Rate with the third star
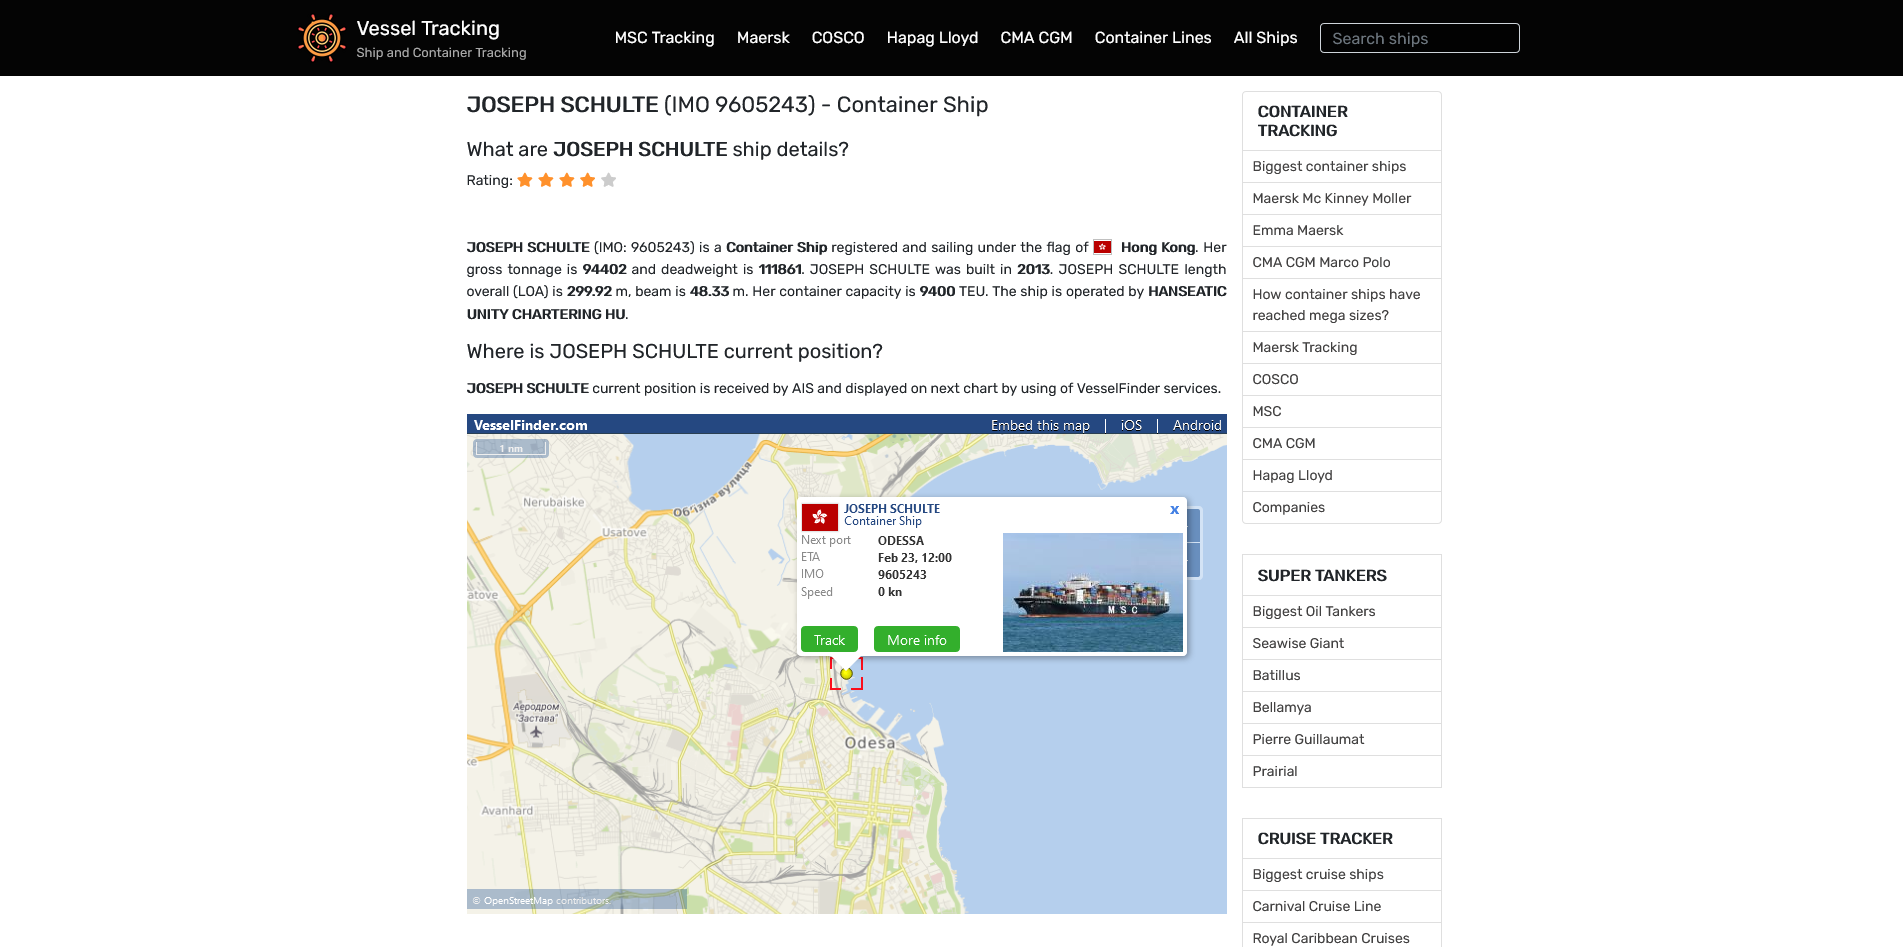The height and width of the screenshot is (947, 1903). coord(567,180)
